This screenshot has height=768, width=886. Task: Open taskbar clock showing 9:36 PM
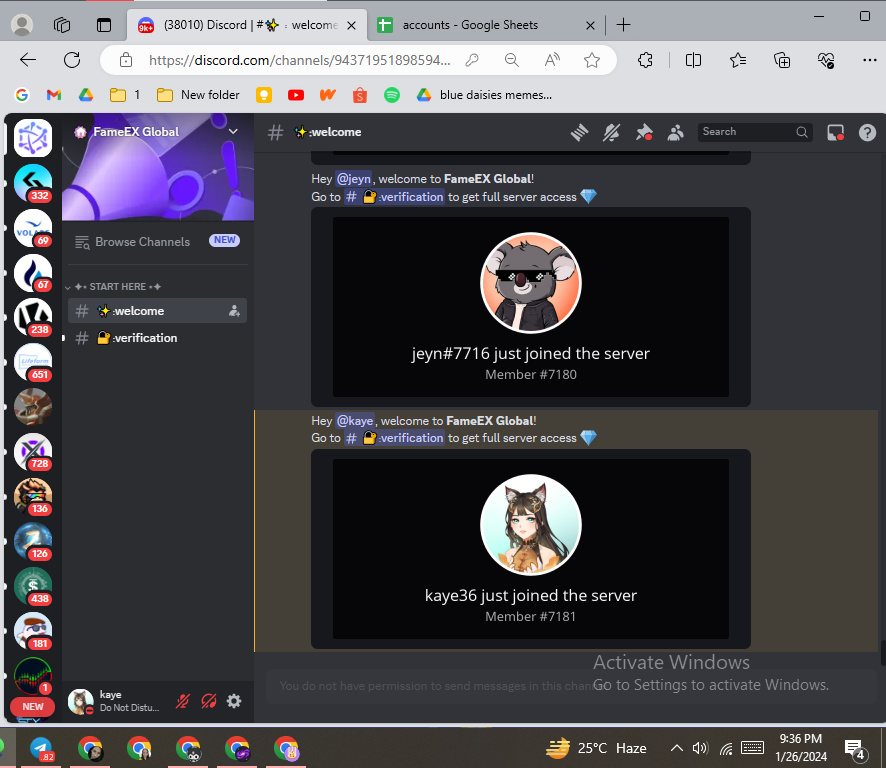pos(801,748)
